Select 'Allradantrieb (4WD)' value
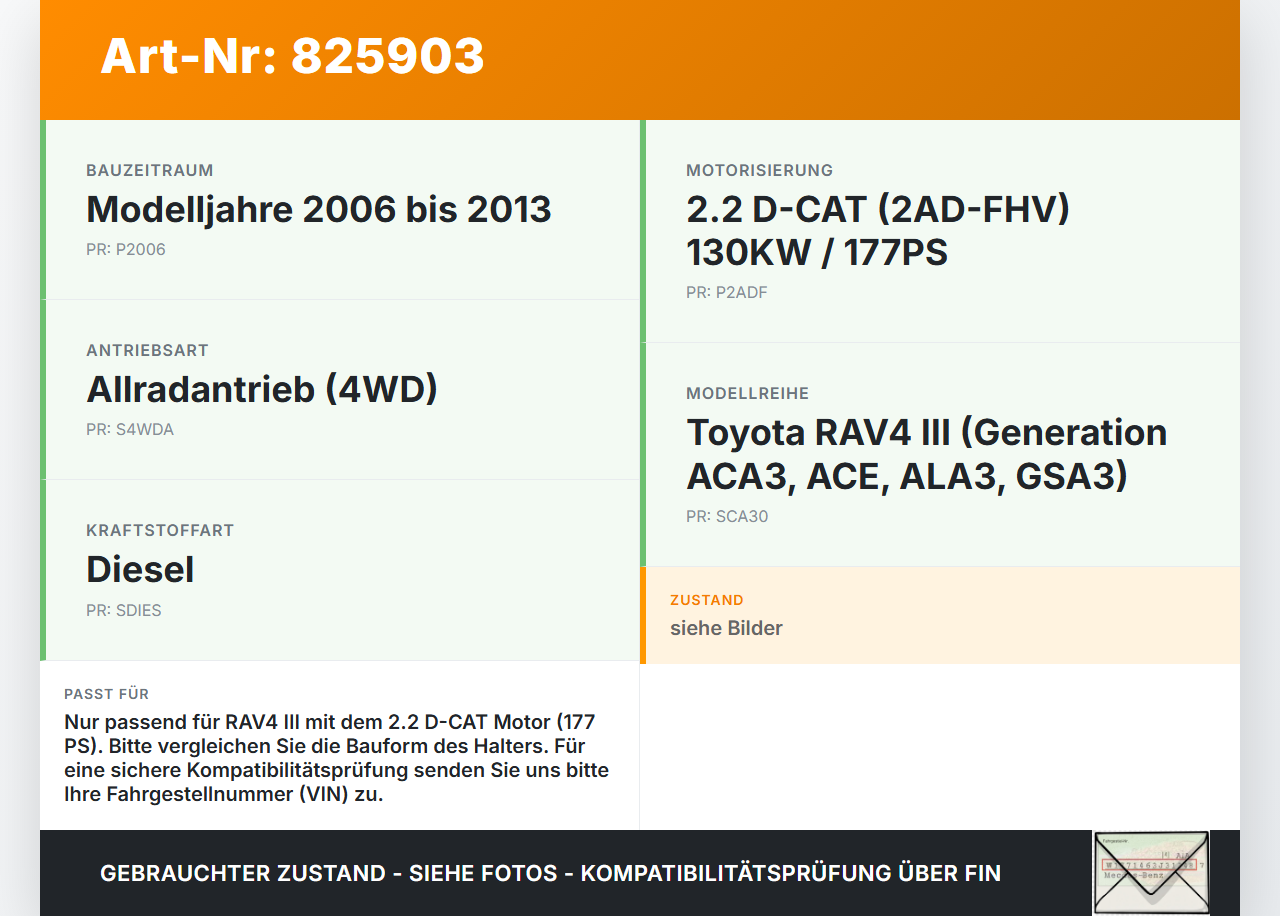The height and width of the screenshot is (916, 1280). point(262,389)
